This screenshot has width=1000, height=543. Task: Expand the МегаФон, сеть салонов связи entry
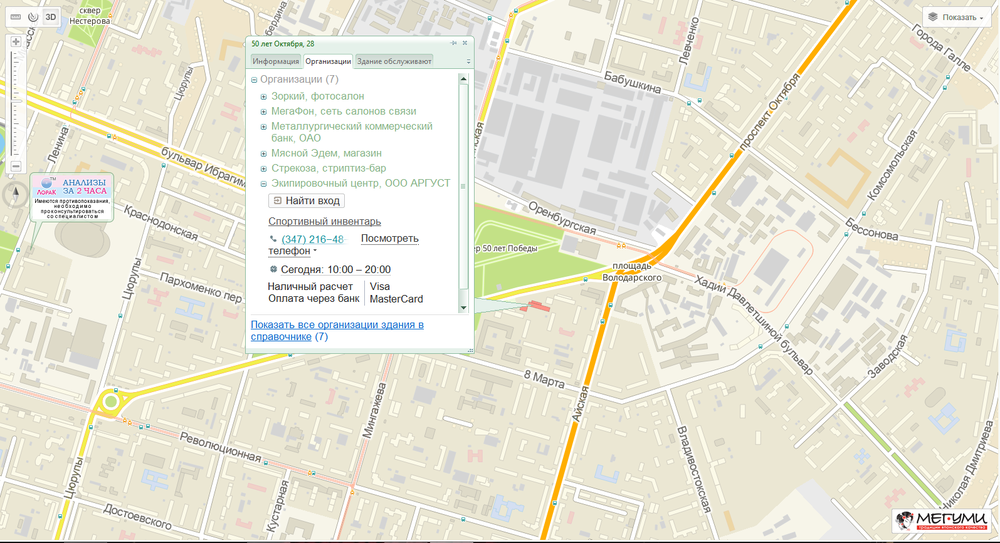coord(264,112)
